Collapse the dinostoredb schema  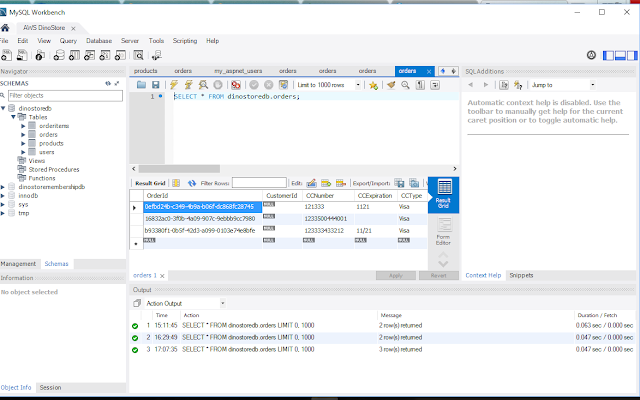click(3, 108)
